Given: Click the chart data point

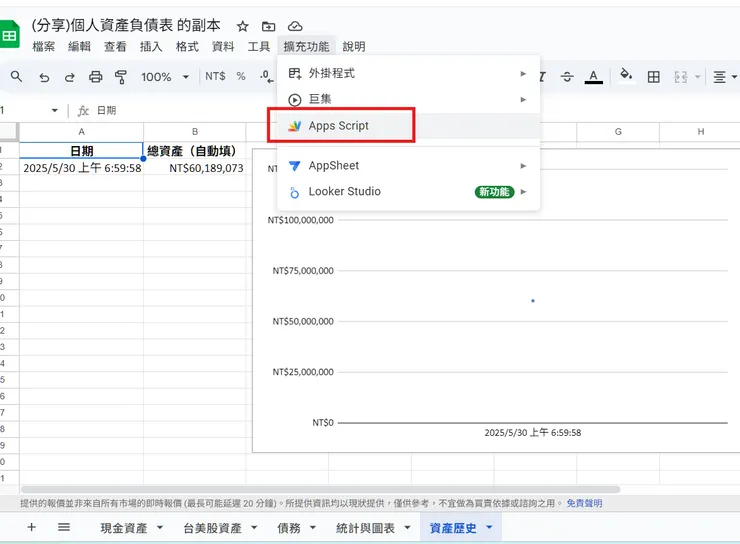Looking at the screenshot, I should 533,301.
